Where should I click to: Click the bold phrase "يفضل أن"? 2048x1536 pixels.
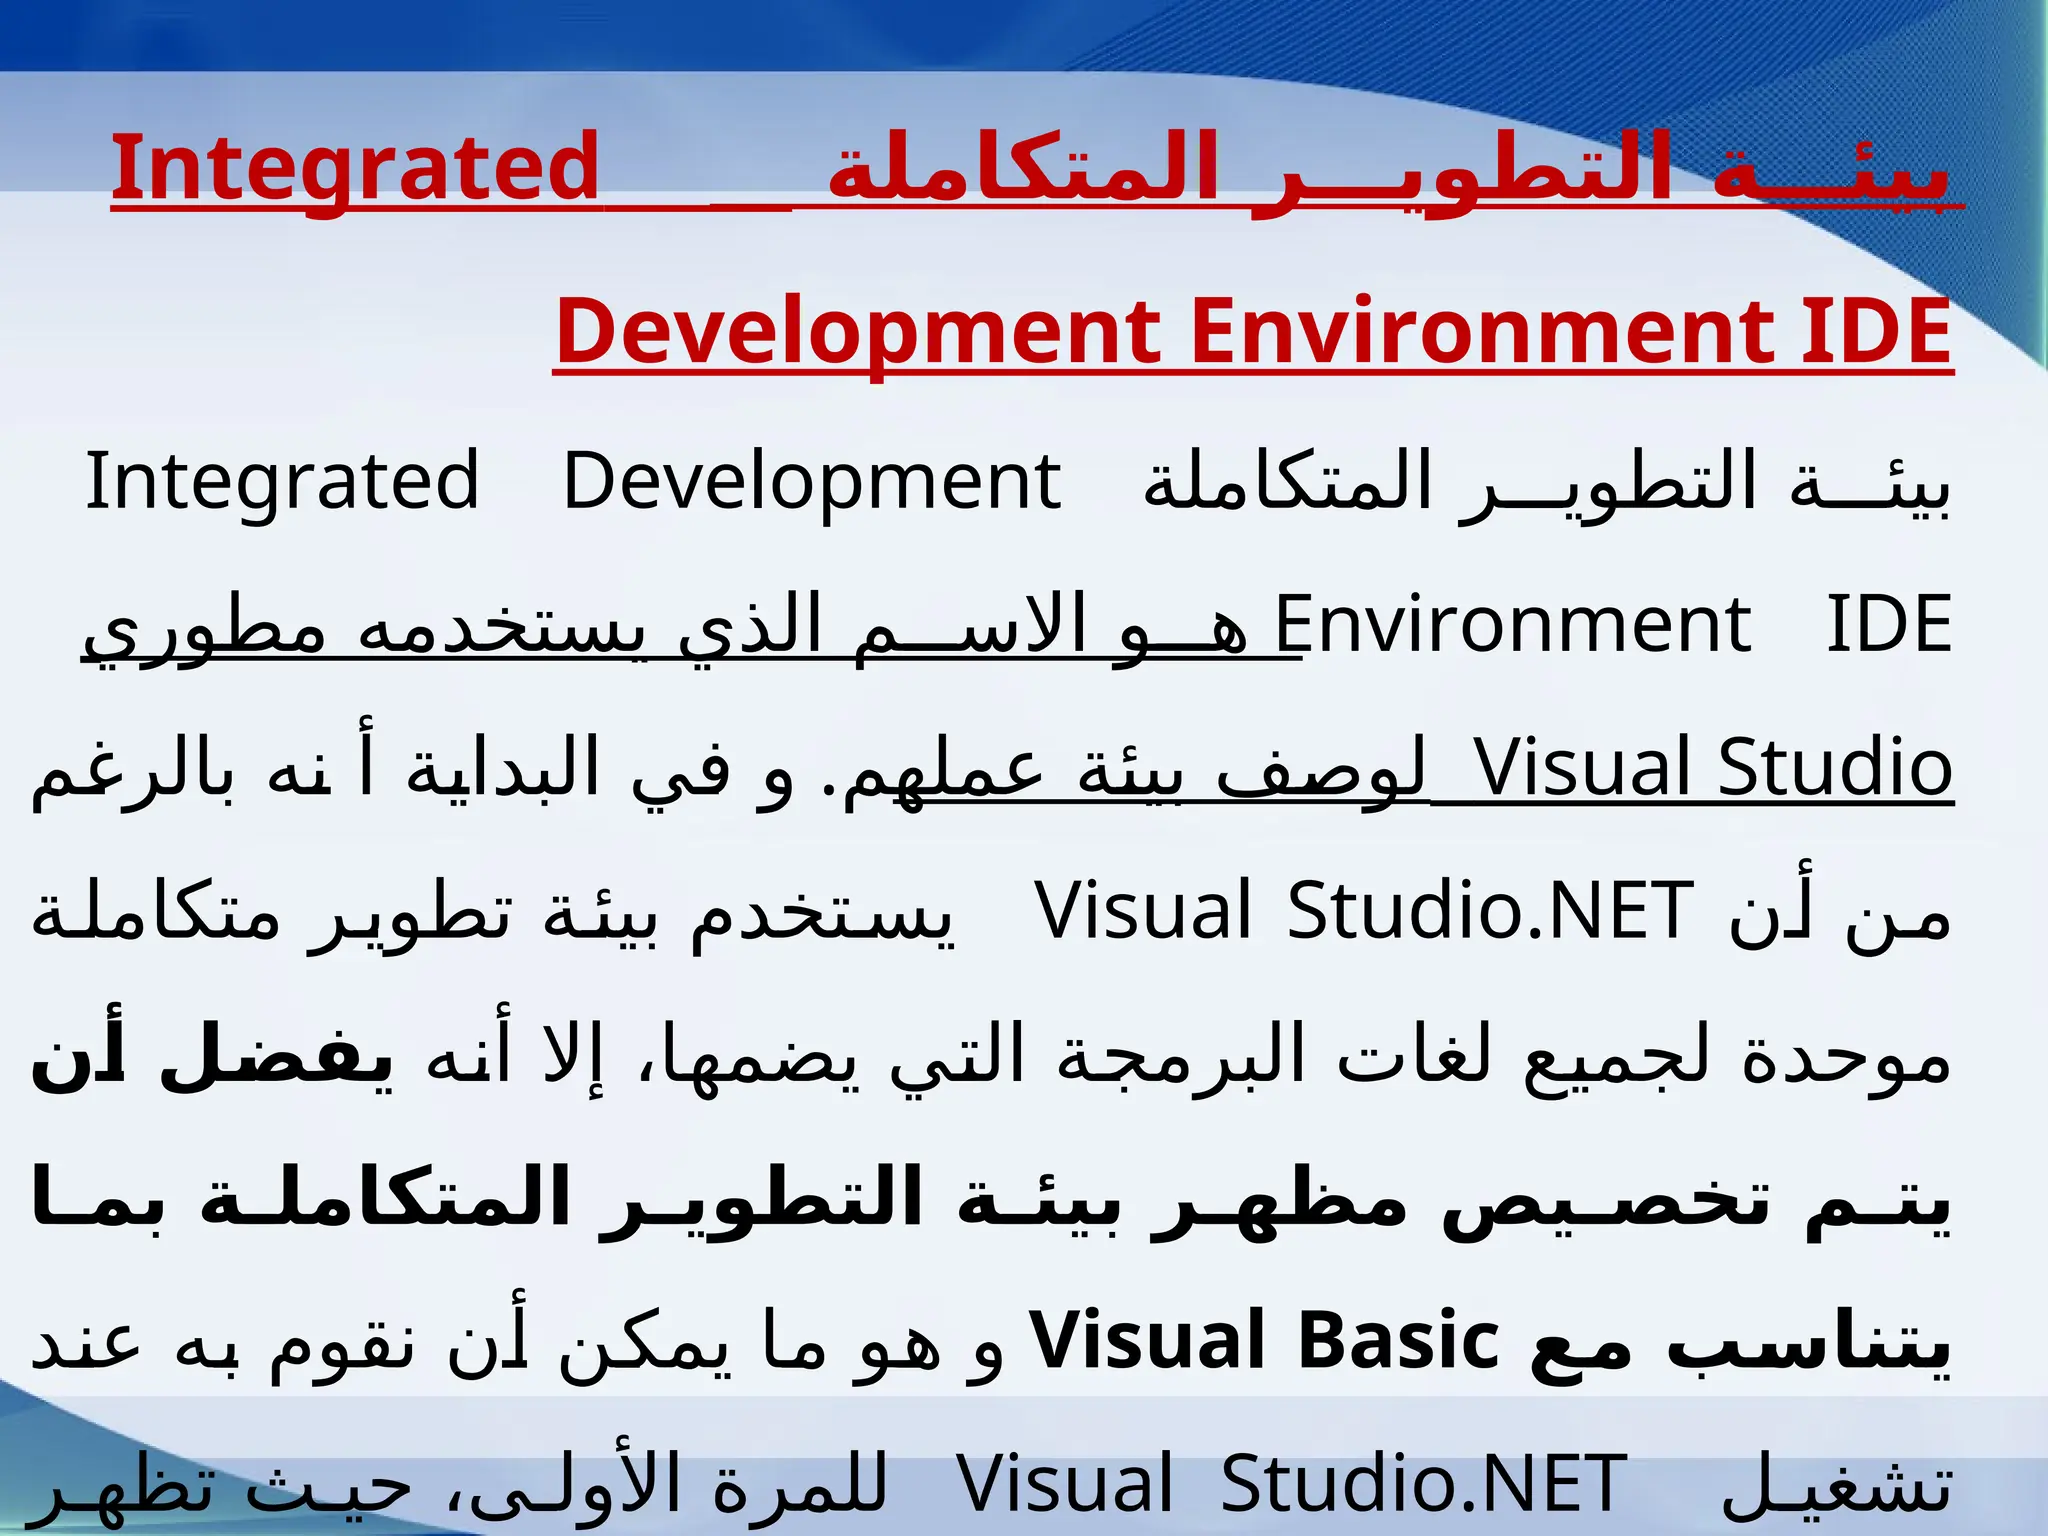click(212, 1054)
